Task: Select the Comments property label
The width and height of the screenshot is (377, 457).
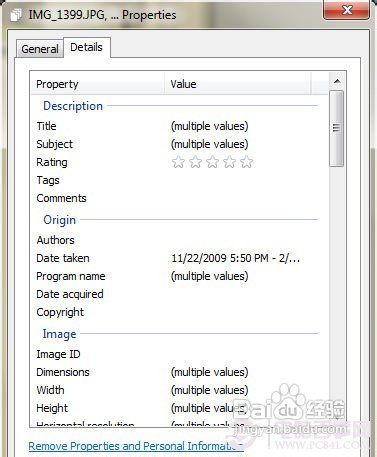Action: coord(61,198)
